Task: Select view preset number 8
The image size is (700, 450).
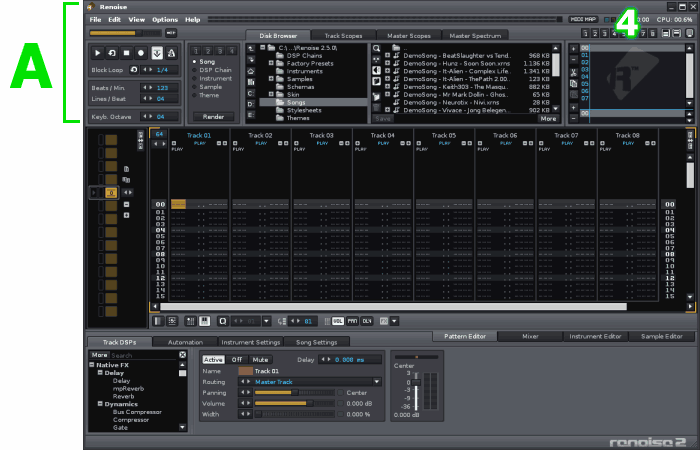Action: [653, 33]
